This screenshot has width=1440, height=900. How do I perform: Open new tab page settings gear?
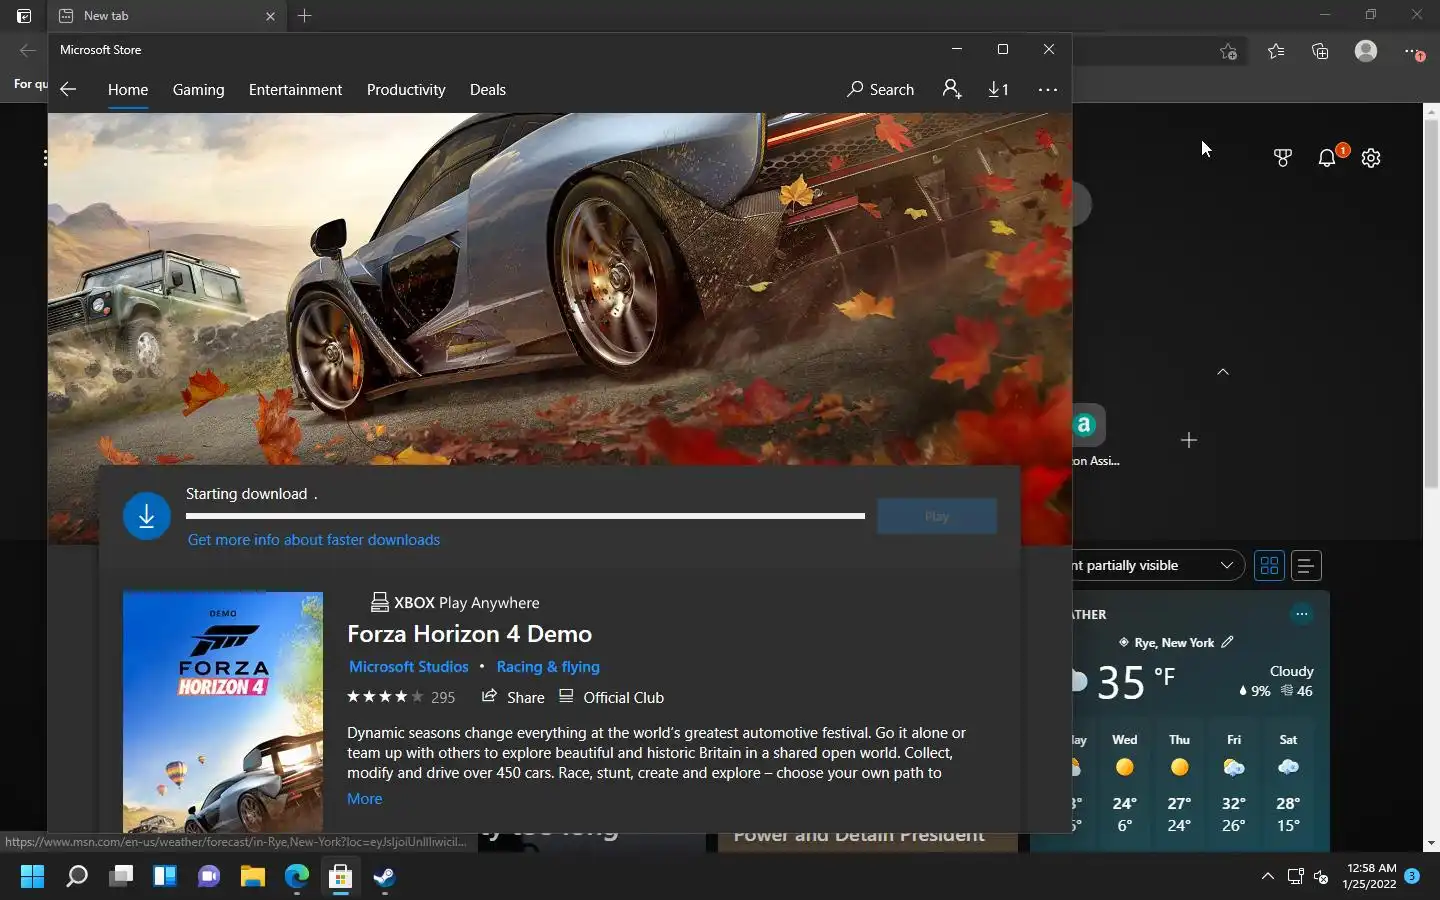[1371, 158]
